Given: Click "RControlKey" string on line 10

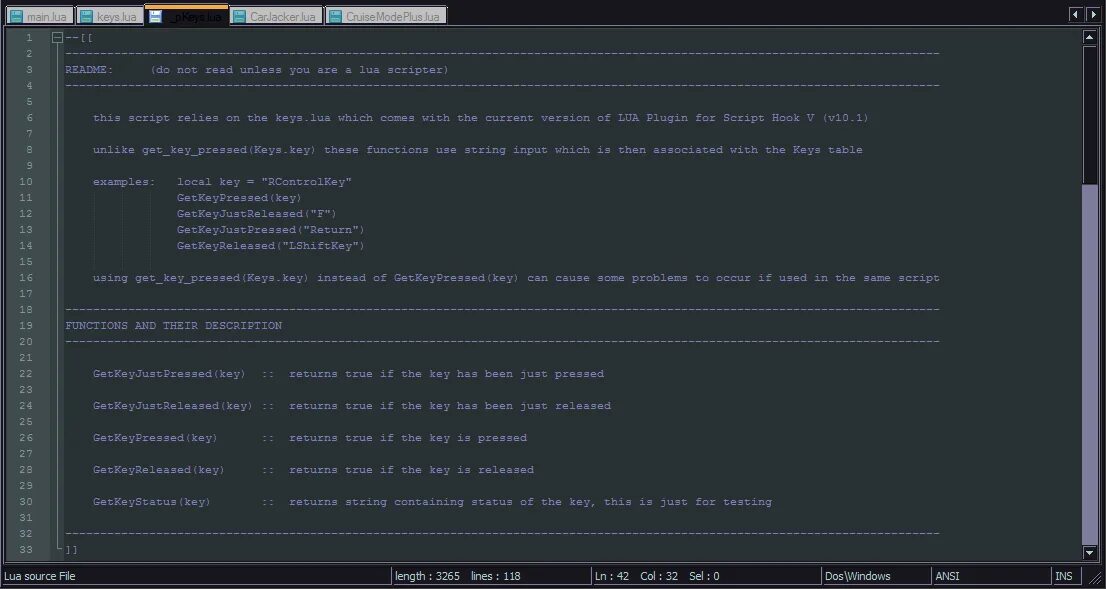Looking at the screenshot, I should coord(306,182).
